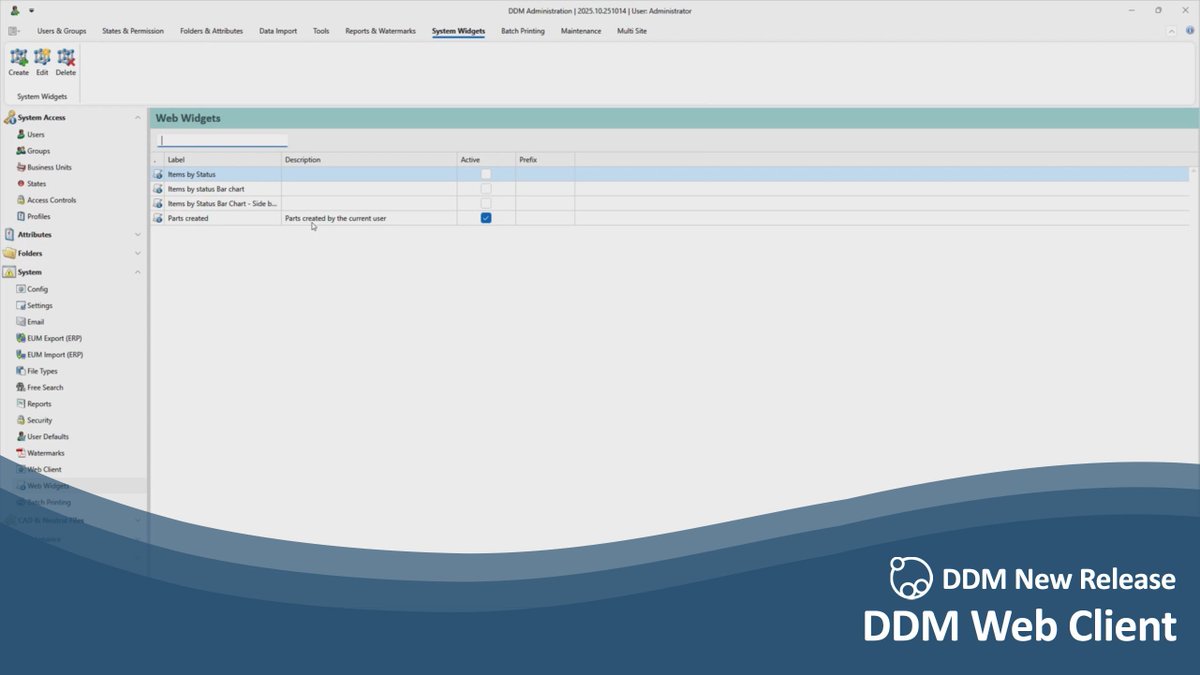Screen dimensions: 1200x675
Task: Open the Folders & Attributes tab
Action: point(211,31)
